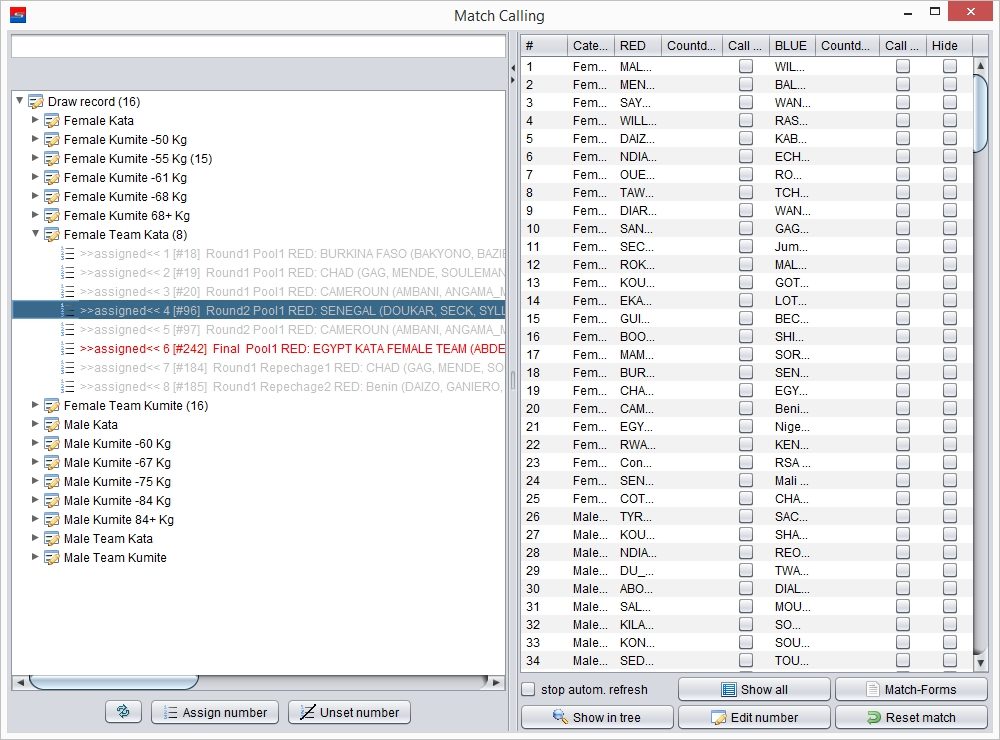Image resolution: width=1000 pixels, height=740 pixels.
Task: Click the Assign number button
Action: pyautogui.click(x=215, y=712)
